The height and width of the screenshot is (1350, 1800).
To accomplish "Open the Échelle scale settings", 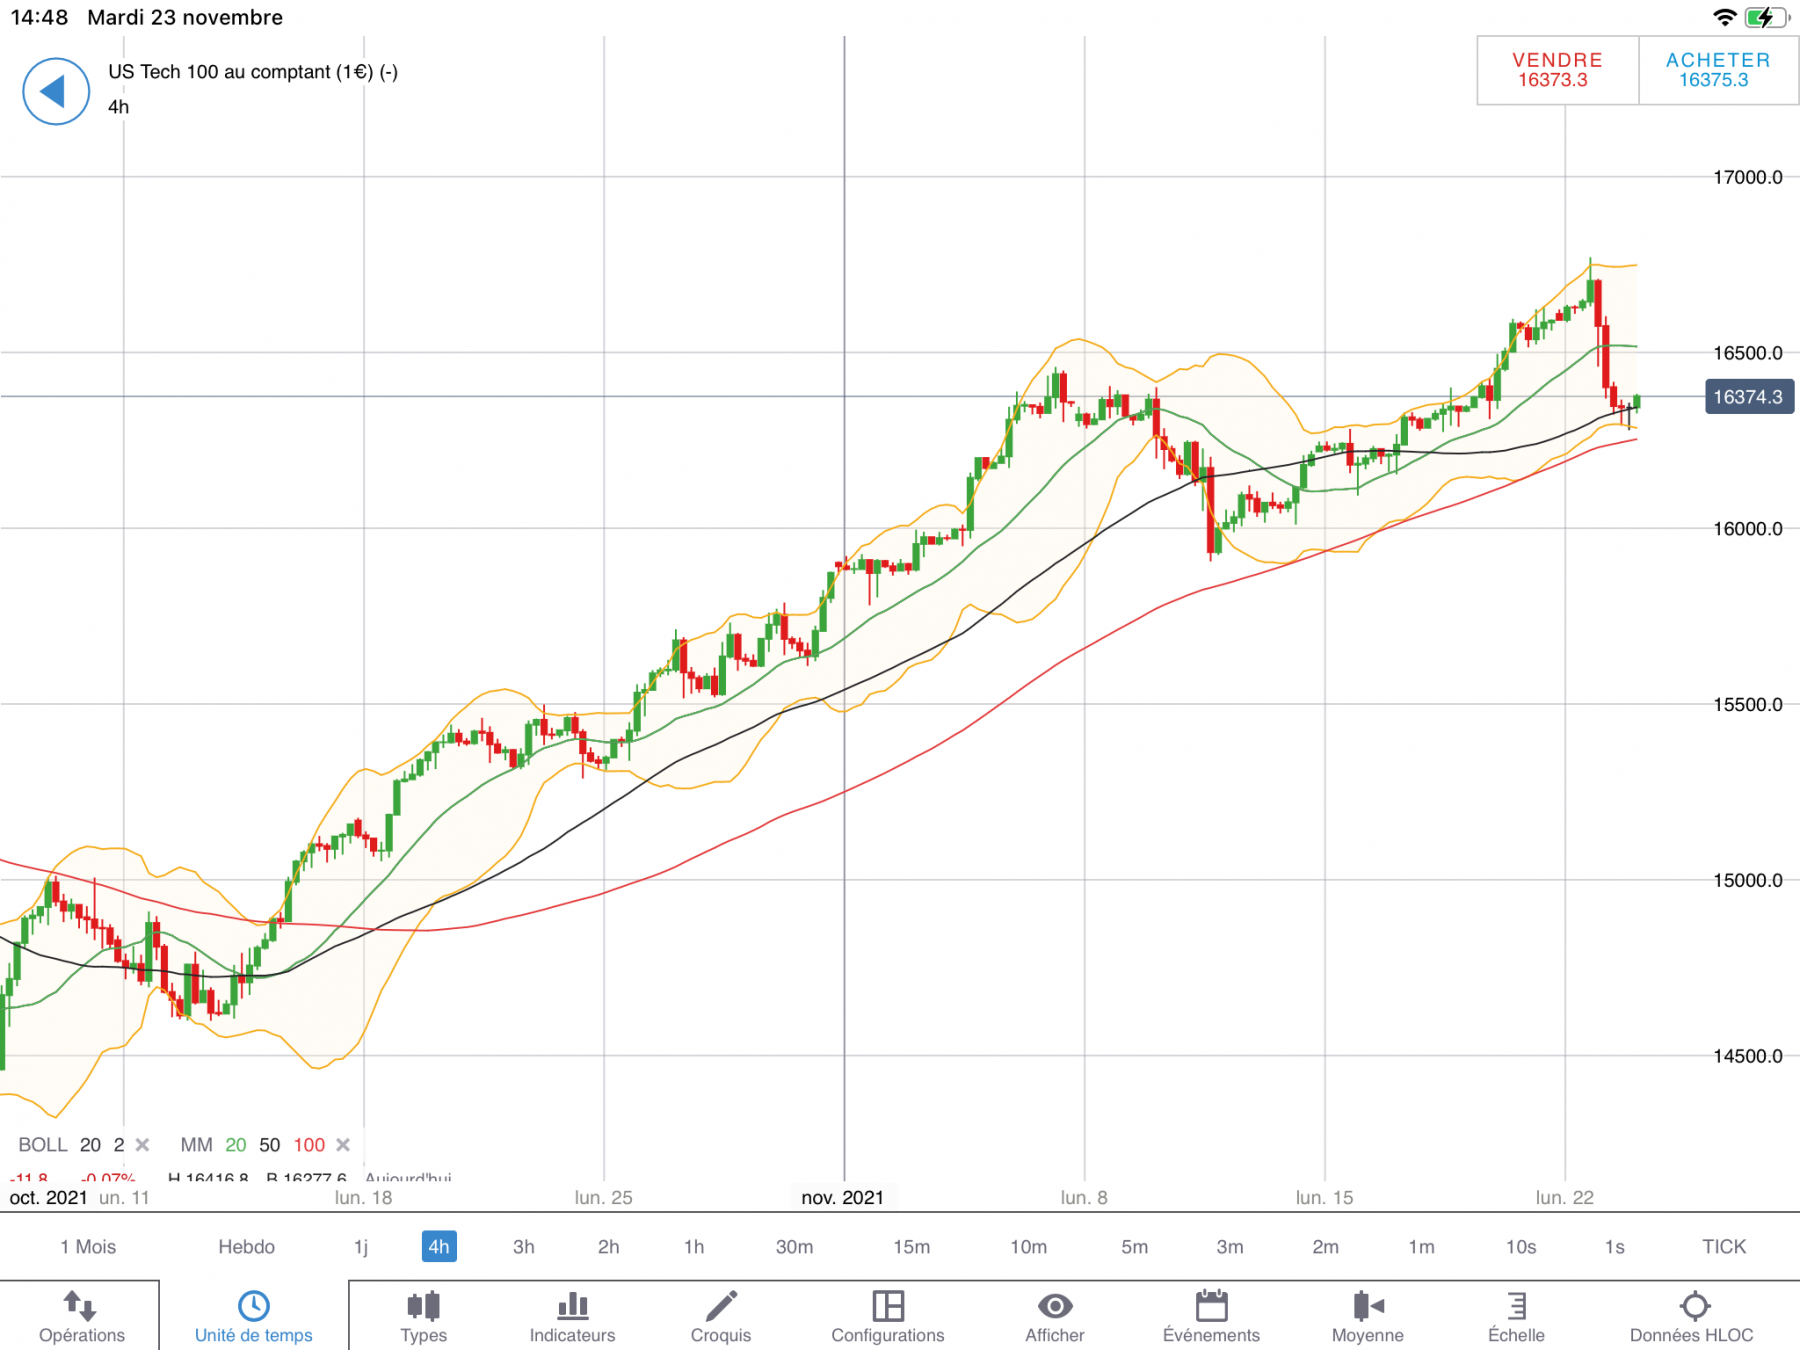I will (x=1516, y=1316).
